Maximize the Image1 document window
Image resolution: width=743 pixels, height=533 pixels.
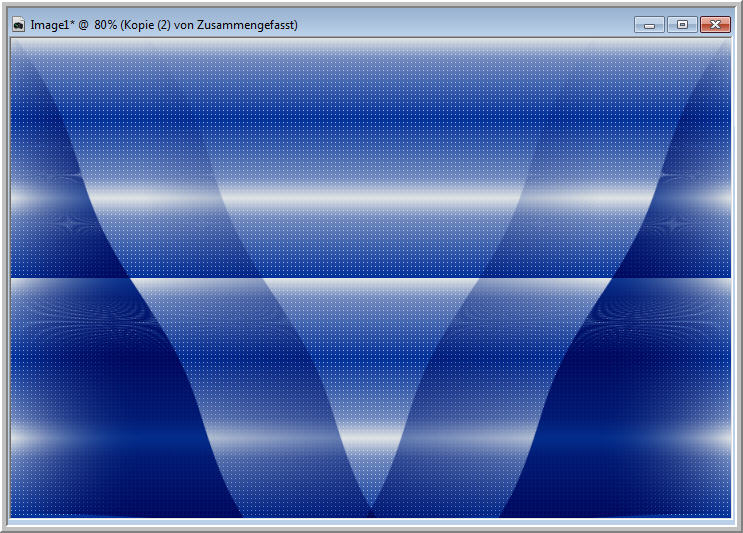[x=682, y=25]
